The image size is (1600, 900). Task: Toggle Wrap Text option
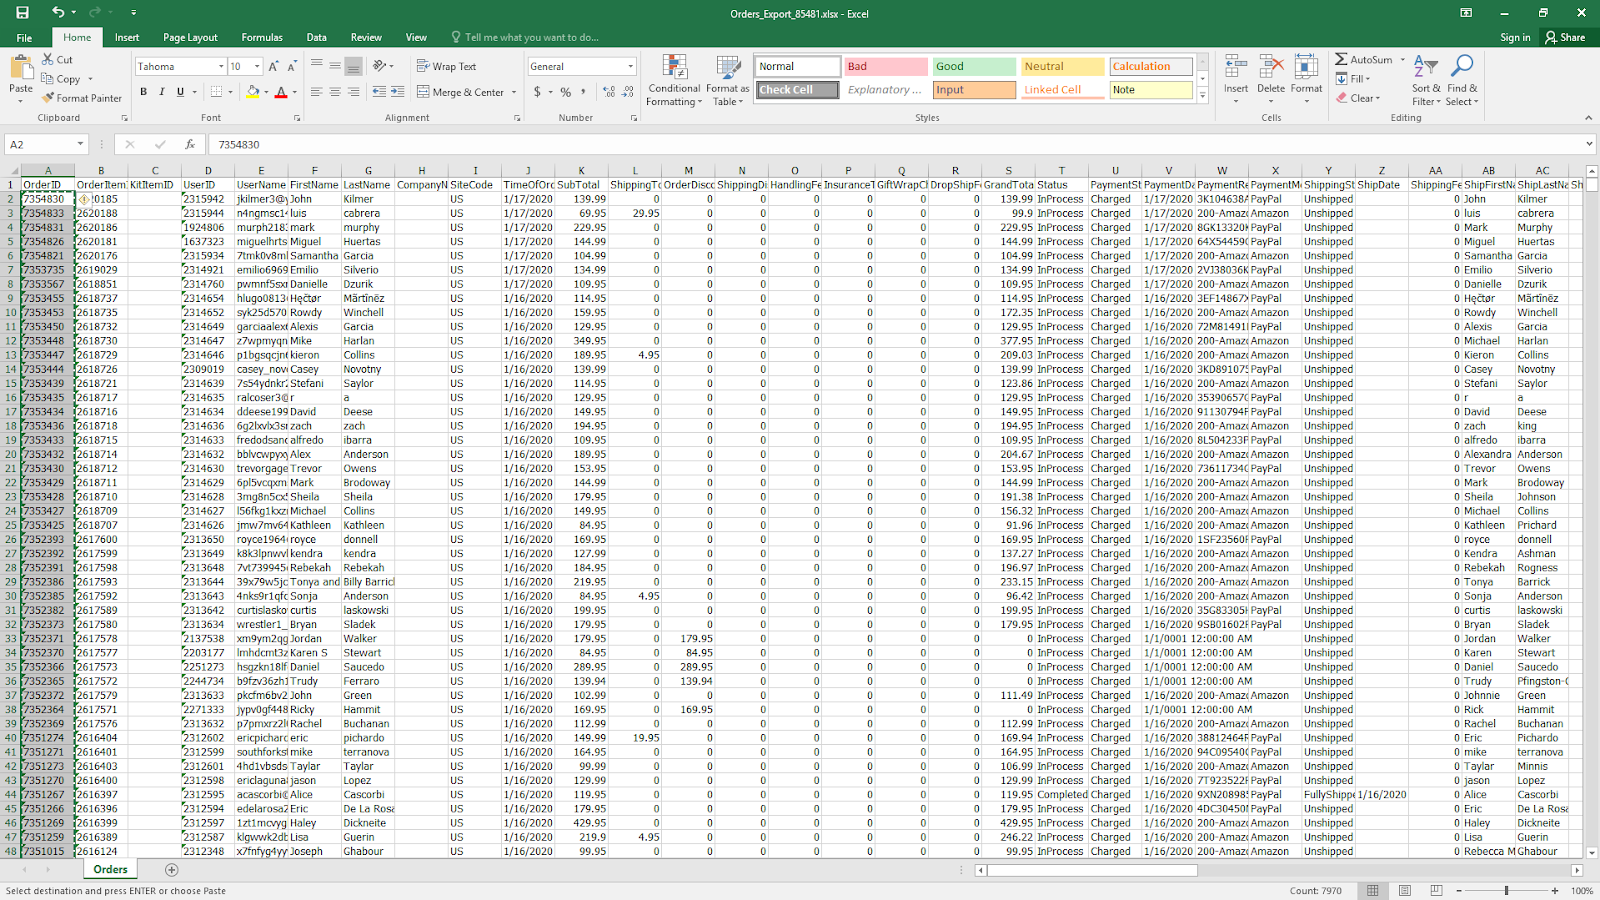[446, 66]
